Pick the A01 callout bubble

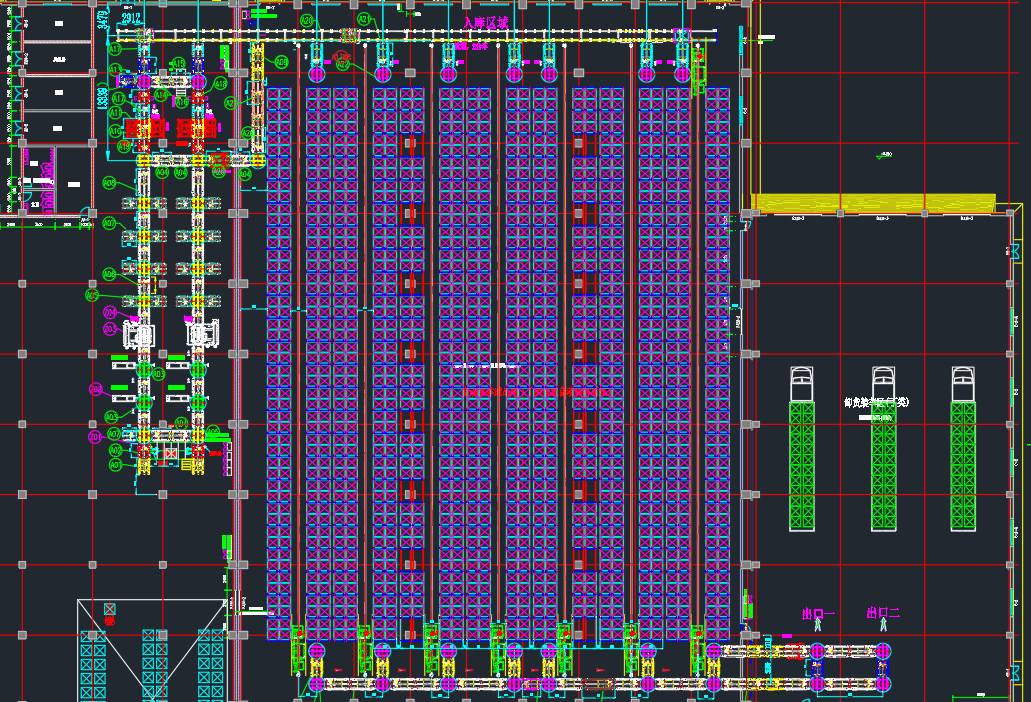pyautogui.click(x=116, y=465)
